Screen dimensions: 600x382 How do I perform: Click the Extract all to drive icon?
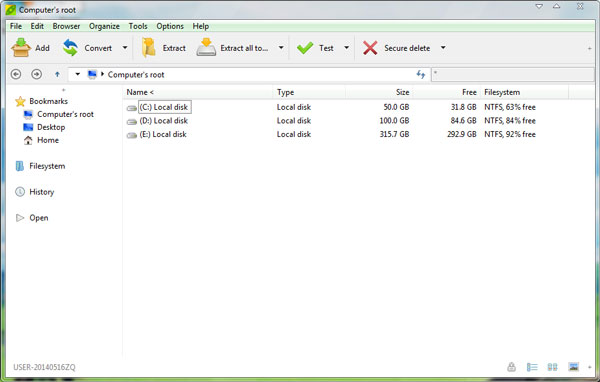(206, 47)
